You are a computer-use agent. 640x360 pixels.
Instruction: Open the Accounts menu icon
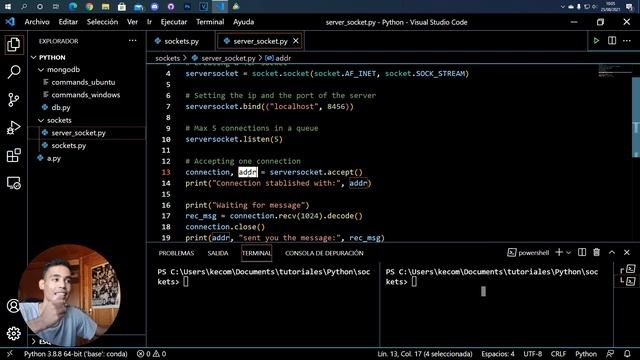pyautogui.click(x=13, y=306)
